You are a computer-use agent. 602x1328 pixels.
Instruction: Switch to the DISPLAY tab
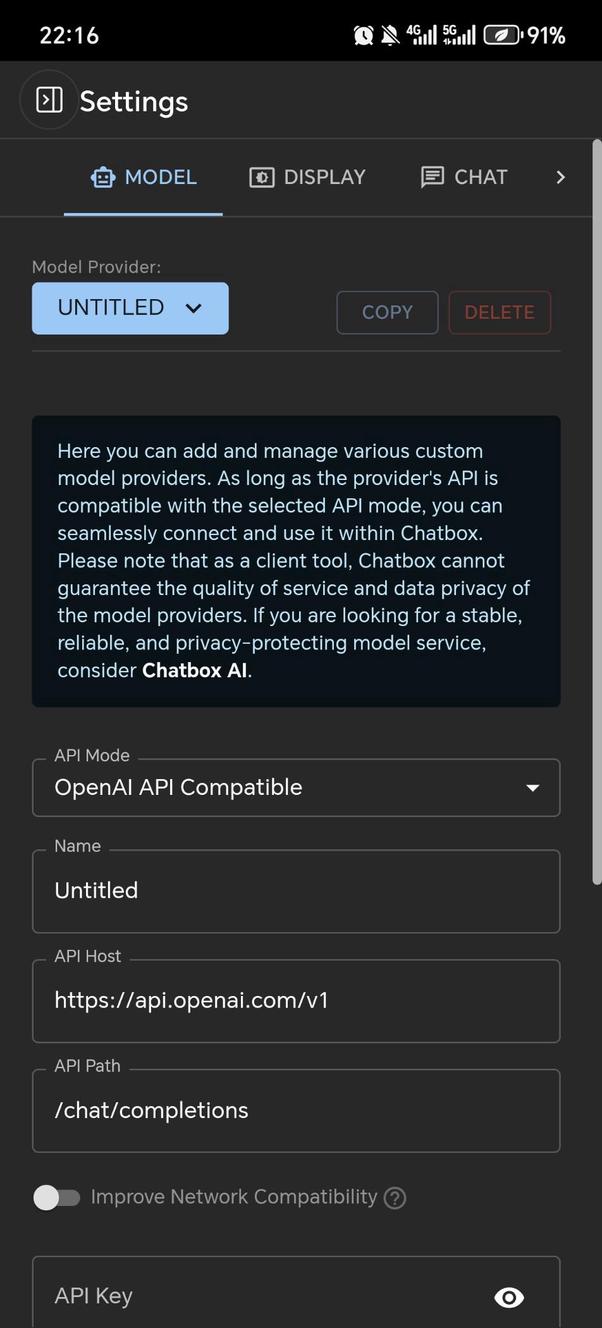pyautogui.click(x=307, y=178)
